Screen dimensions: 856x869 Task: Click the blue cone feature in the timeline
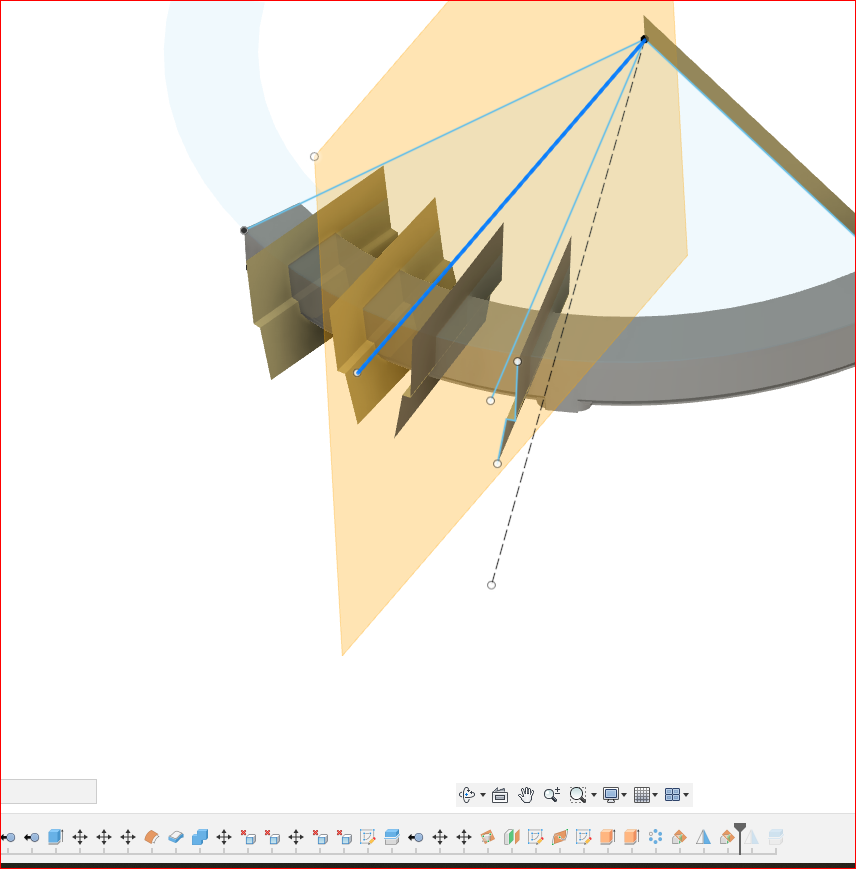point(703,836)
